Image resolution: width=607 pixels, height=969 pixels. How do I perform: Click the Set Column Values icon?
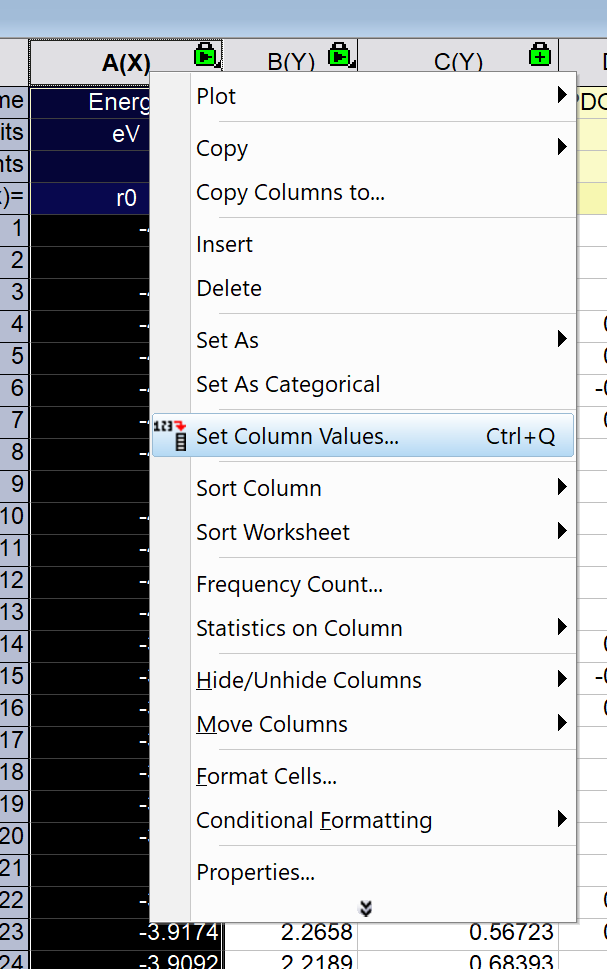click(174, 436)
